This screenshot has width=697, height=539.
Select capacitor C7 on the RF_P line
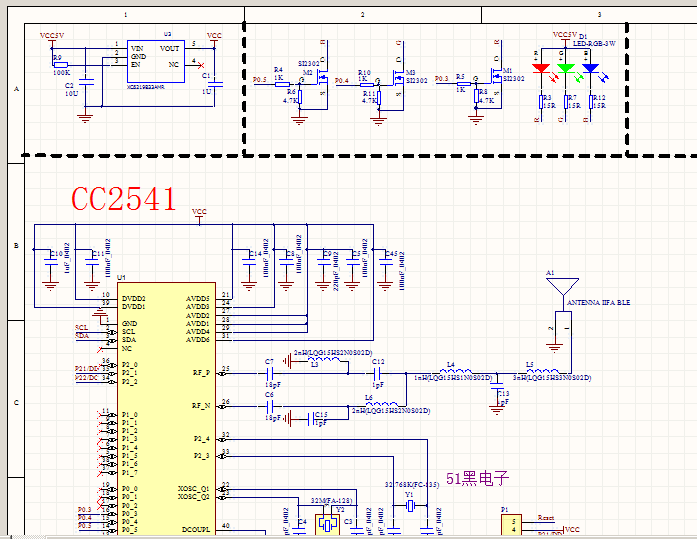click(269, 373)
